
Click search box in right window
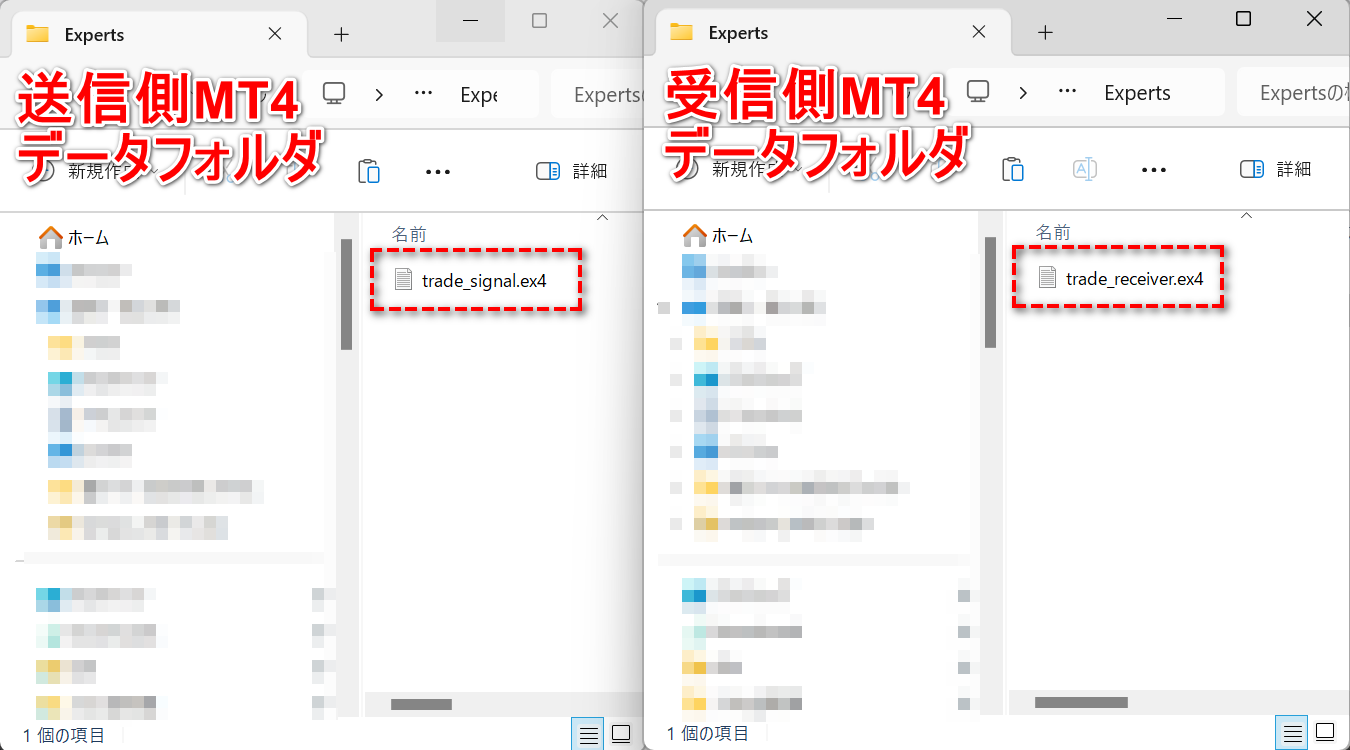(x=1293, y=93)
